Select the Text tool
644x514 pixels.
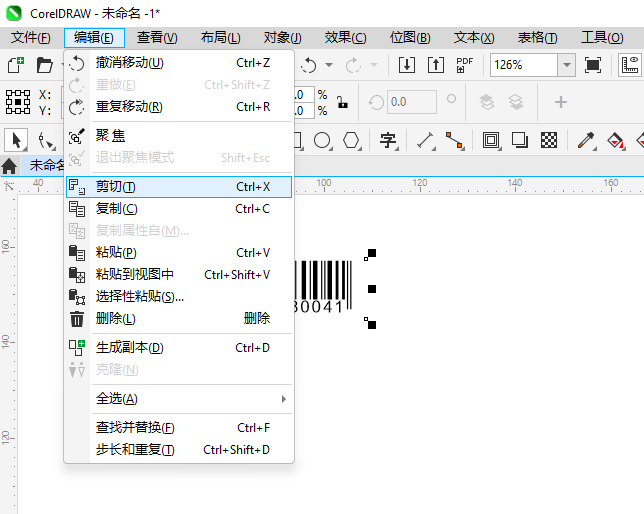388,141
